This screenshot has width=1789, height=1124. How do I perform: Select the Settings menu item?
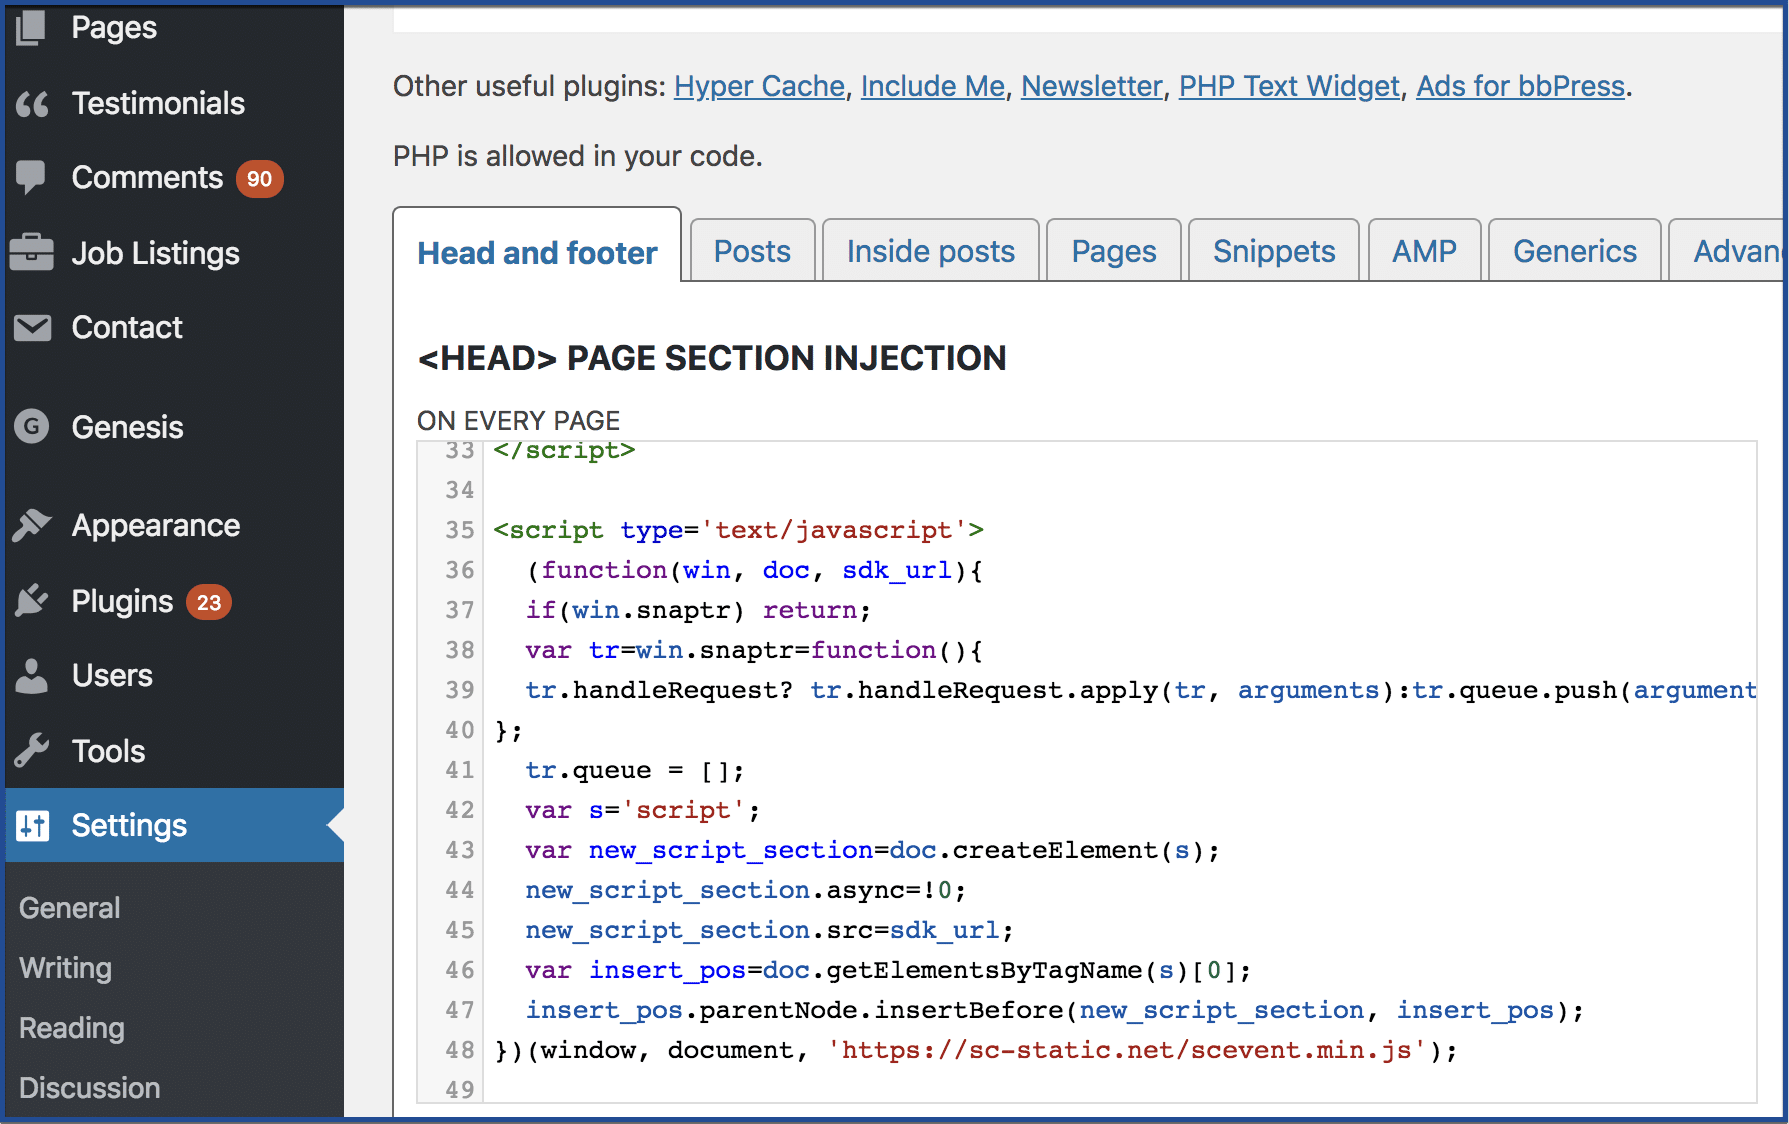click(x=175, y=825)
